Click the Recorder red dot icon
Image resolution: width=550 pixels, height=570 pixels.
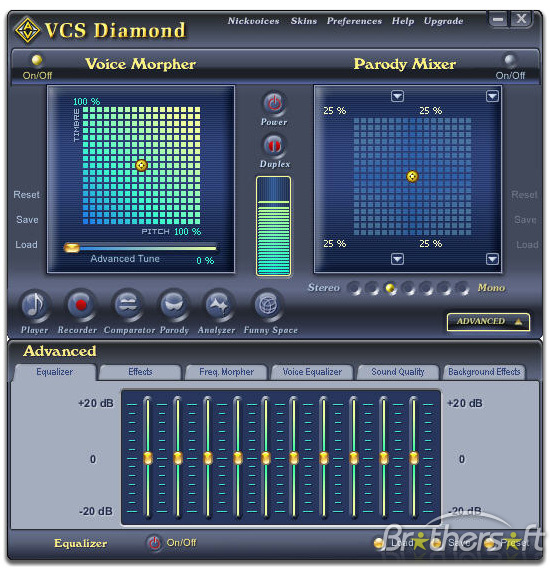(80, 305)
